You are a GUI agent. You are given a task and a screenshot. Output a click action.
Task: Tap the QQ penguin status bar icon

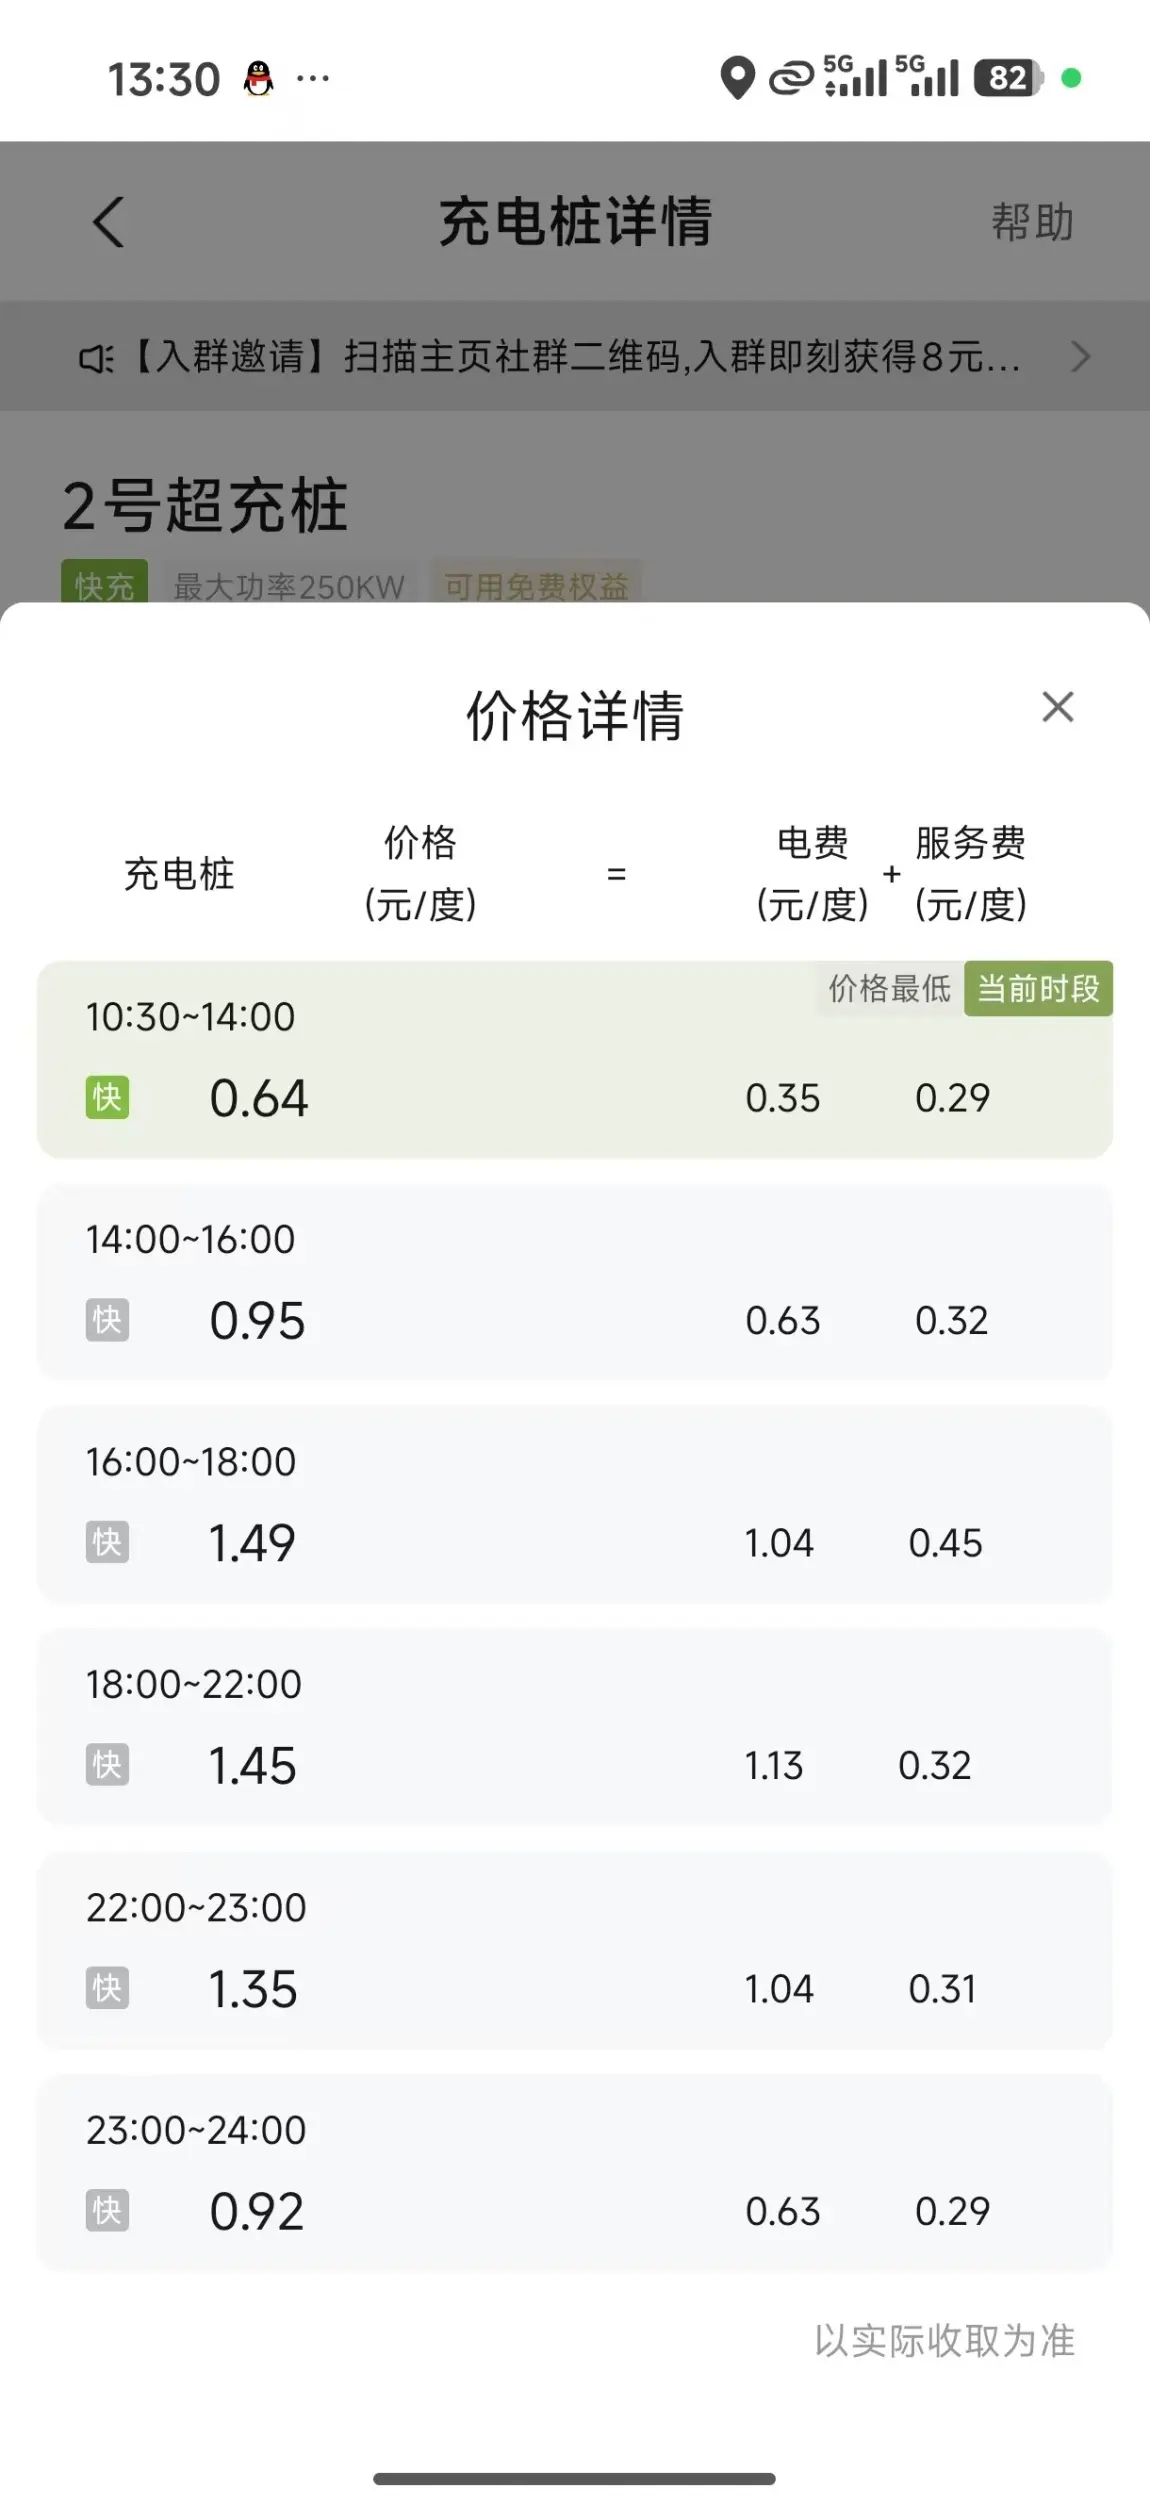point(258,78)
